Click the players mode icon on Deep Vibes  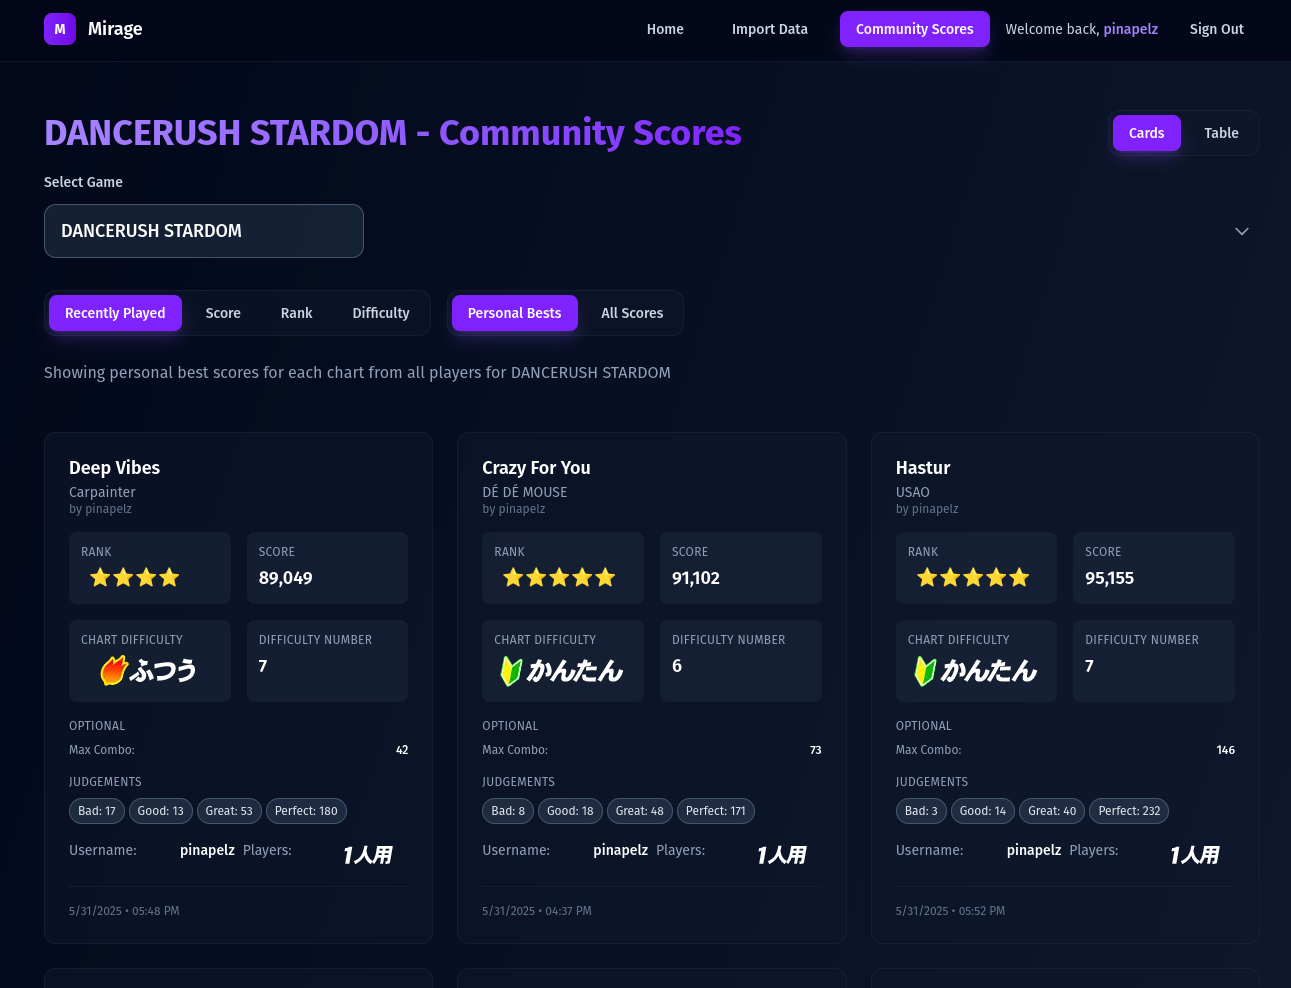coord(367,855)
